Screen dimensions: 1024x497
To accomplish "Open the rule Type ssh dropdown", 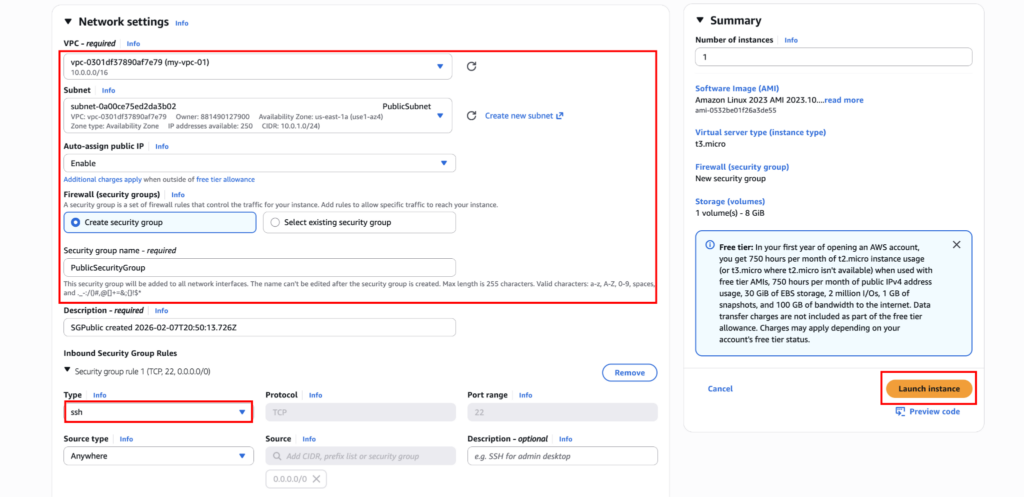I will 241,412.
